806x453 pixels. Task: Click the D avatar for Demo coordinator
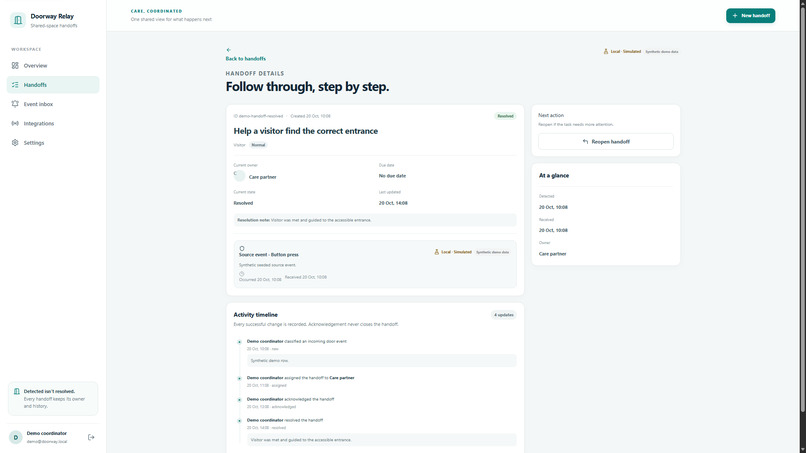tap(15, 437)
